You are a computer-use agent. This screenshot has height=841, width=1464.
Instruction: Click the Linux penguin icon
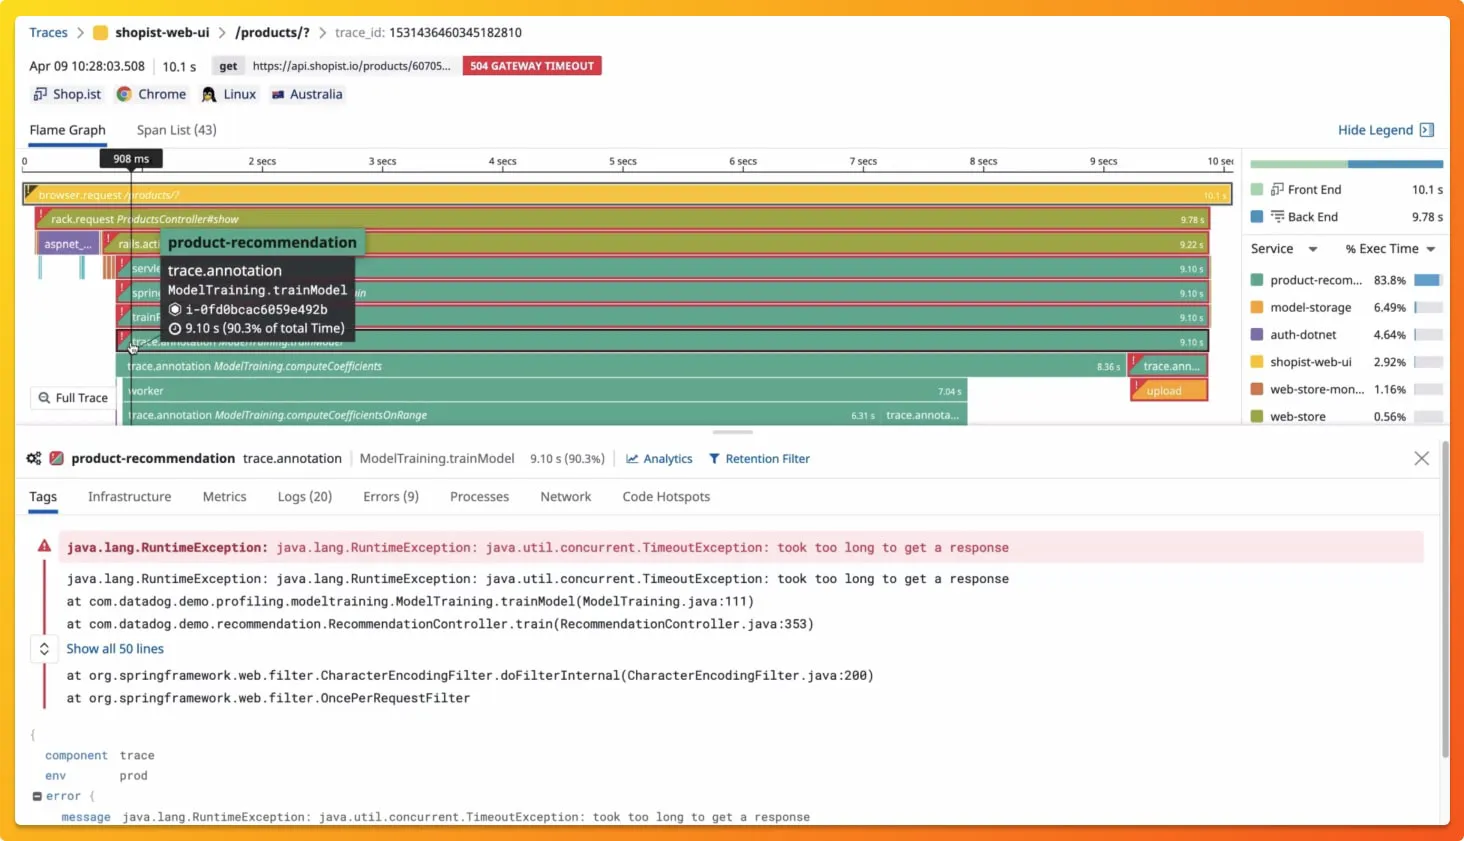coord(209,94)
